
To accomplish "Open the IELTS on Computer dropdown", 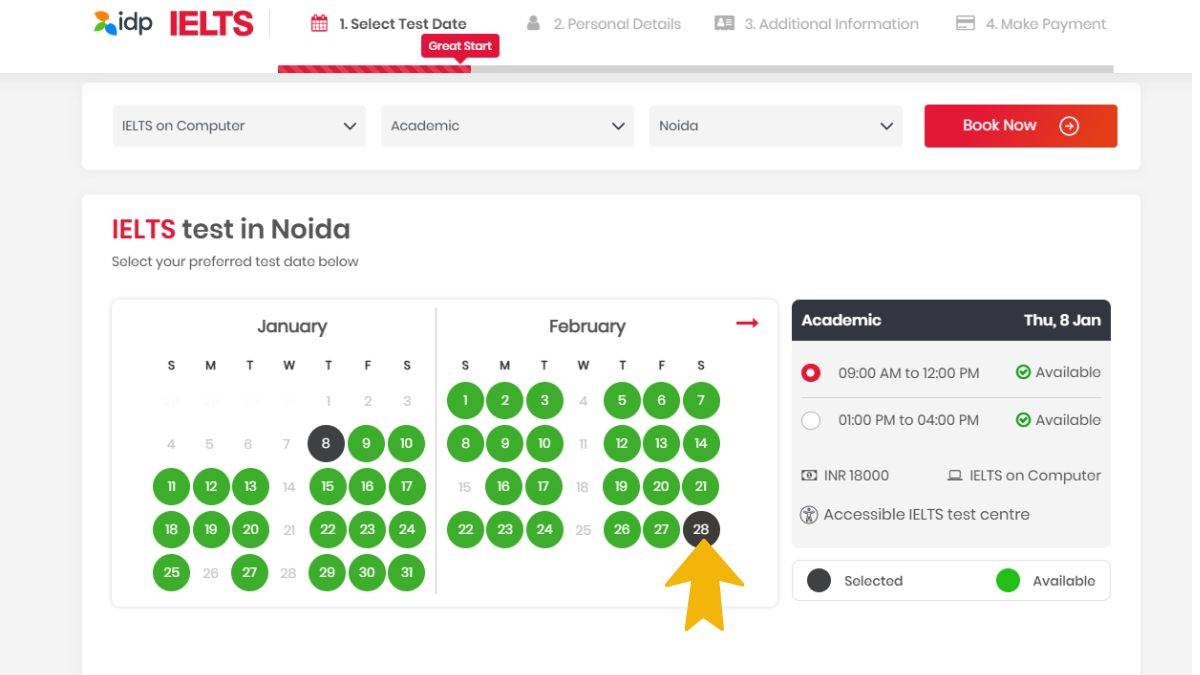I will click(239, 126).
